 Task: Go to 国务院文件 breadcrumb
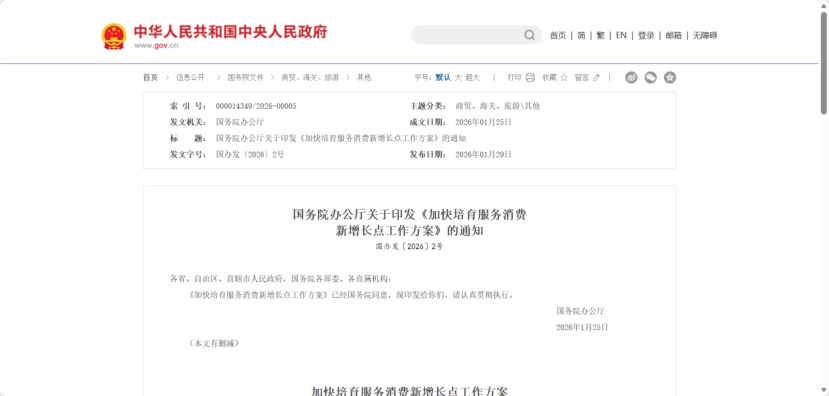(245, 78)
